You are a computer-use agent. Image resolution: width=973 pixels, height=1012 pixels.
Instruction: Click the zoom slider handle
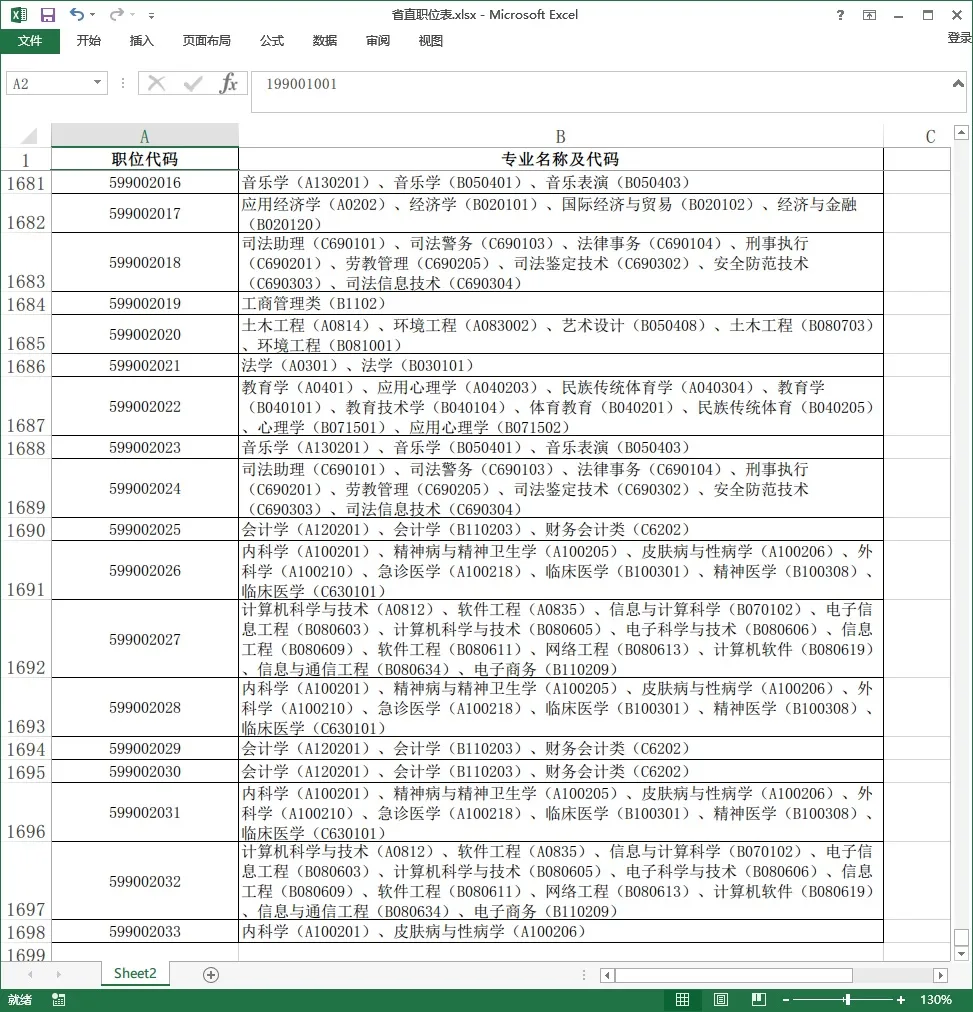coord(847,1000)
